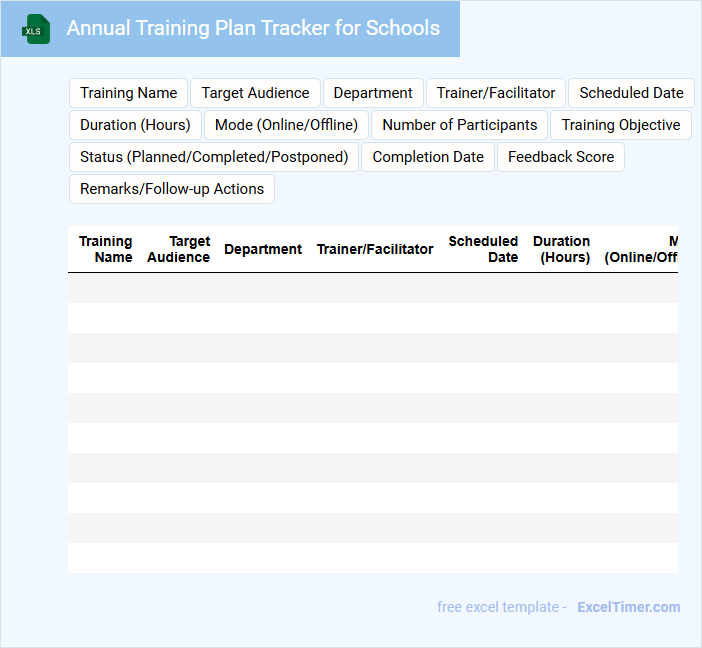702x648 pixels.
Task: Open the ExcelTimer.com link
Action: [x=629, y=607]
